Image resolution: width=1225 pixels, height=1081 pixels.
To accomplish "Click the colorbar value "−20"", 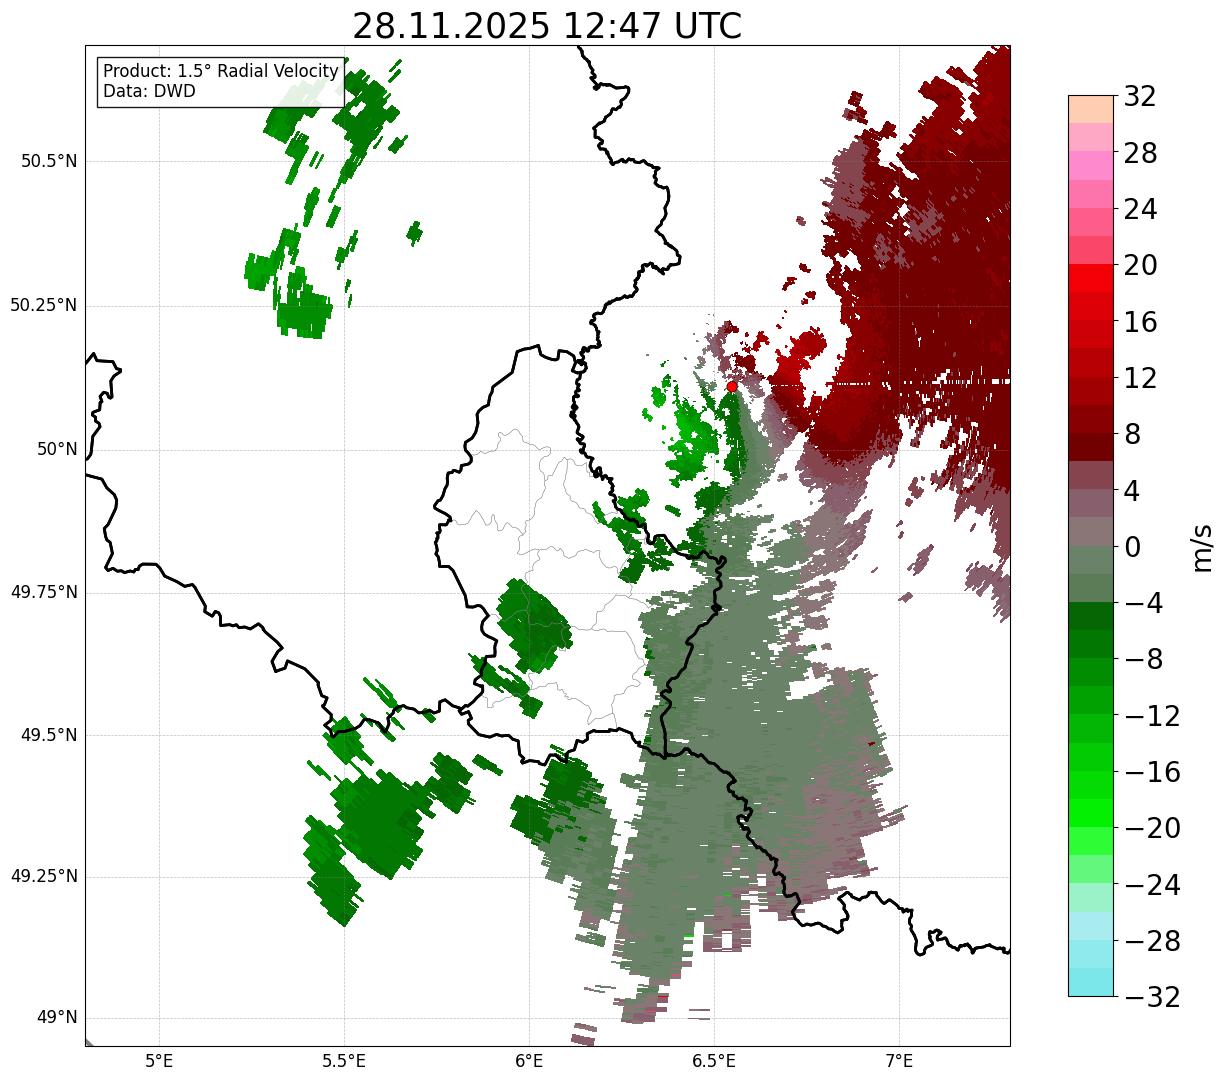I will click(1152, 828).
